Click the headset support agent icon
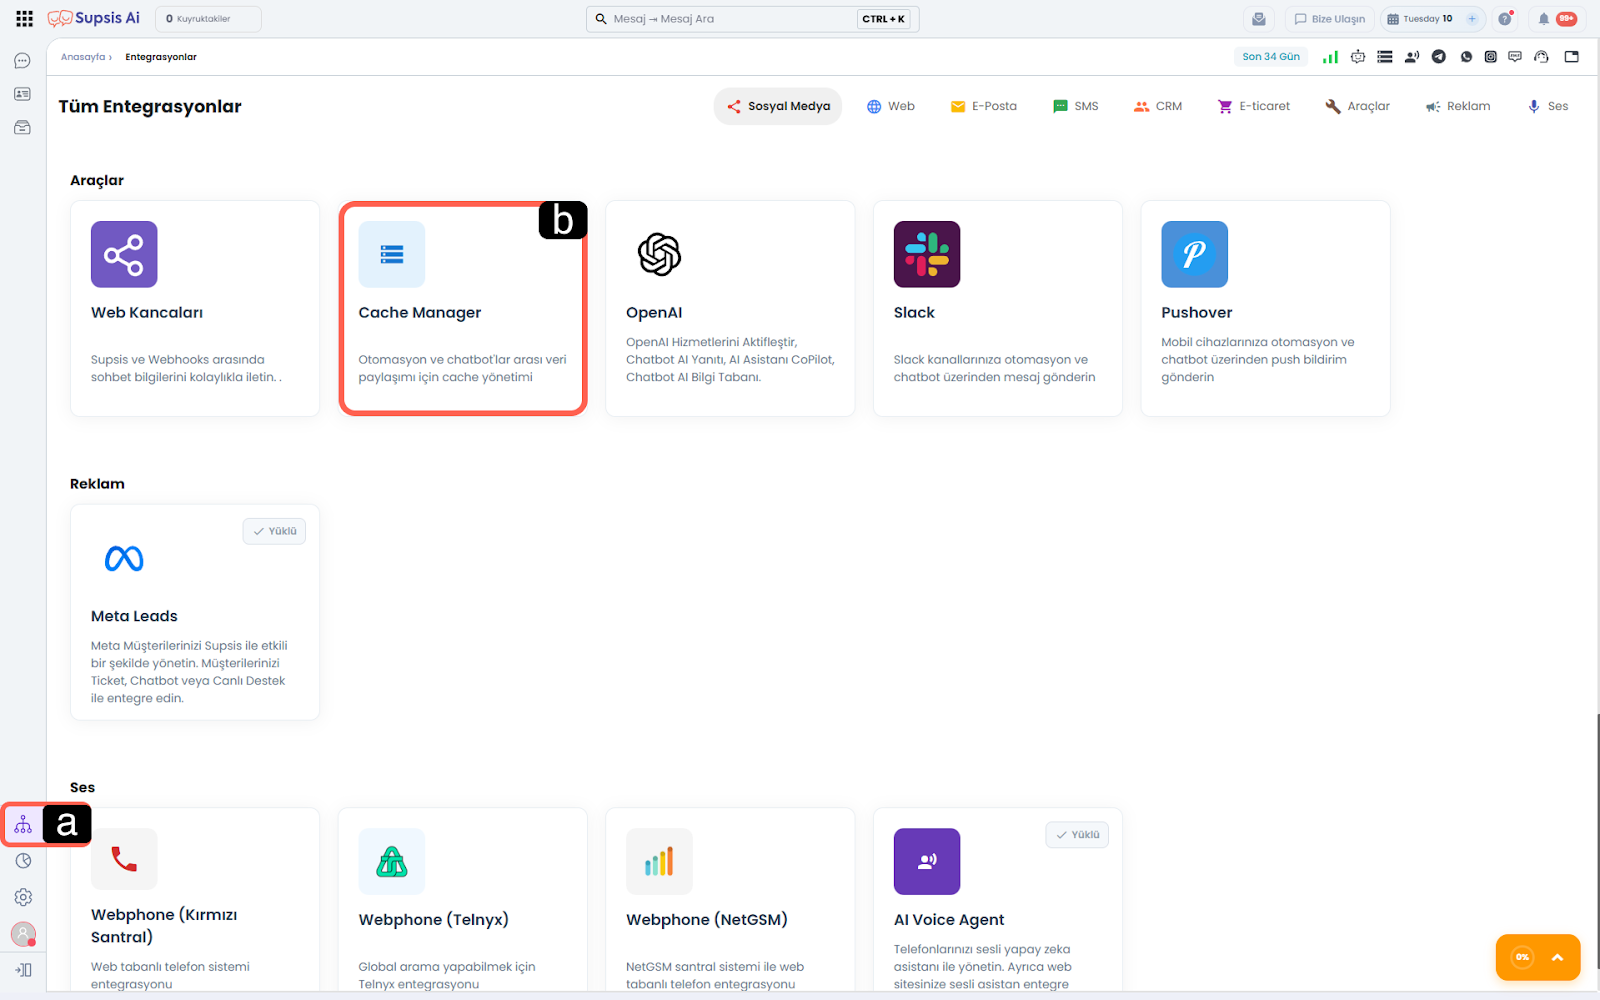The height and width of the screenshot is (1000, 1600). 1541,57
